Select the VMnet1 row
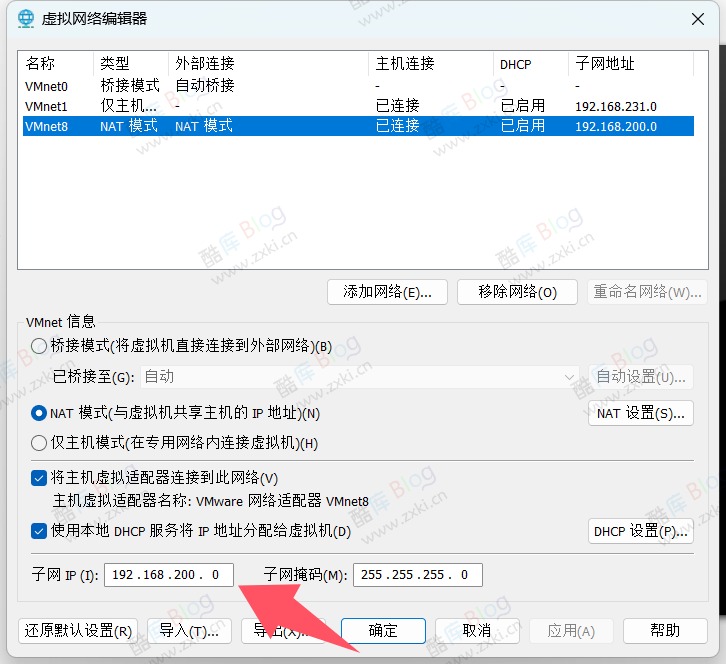Screen dimensions: 726x664 pyautogui.click(x=358, y=106)
